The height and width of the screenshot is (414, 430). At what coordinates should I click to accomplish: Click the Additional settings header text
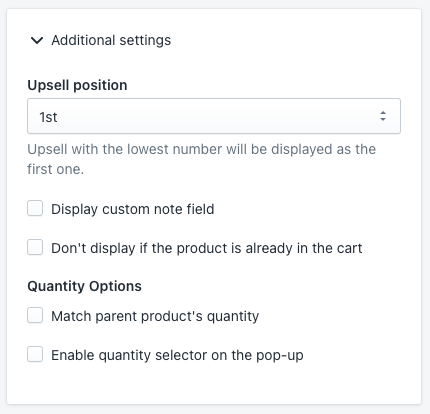pyautogui.click(x=111, y=40)
